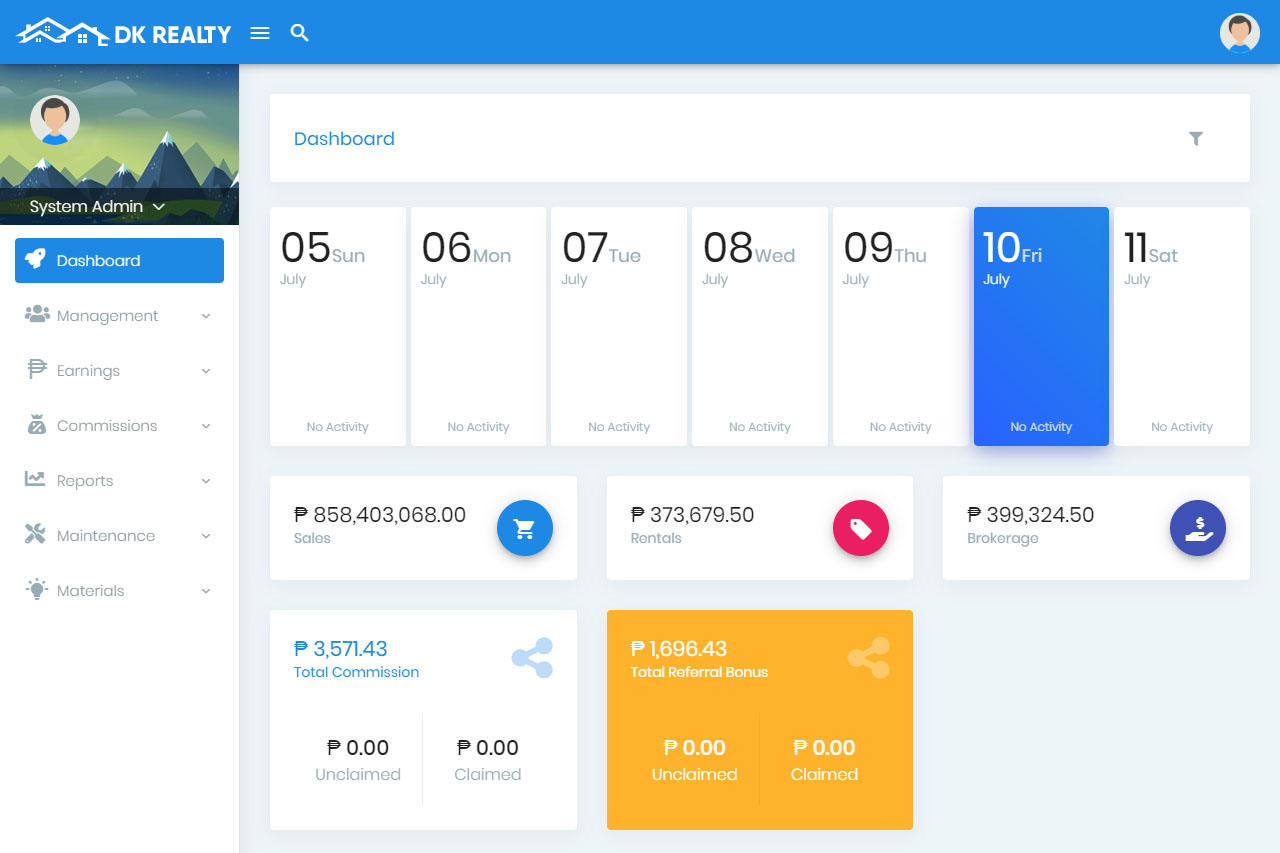Open the top-right user avatar

point(1240,33)
